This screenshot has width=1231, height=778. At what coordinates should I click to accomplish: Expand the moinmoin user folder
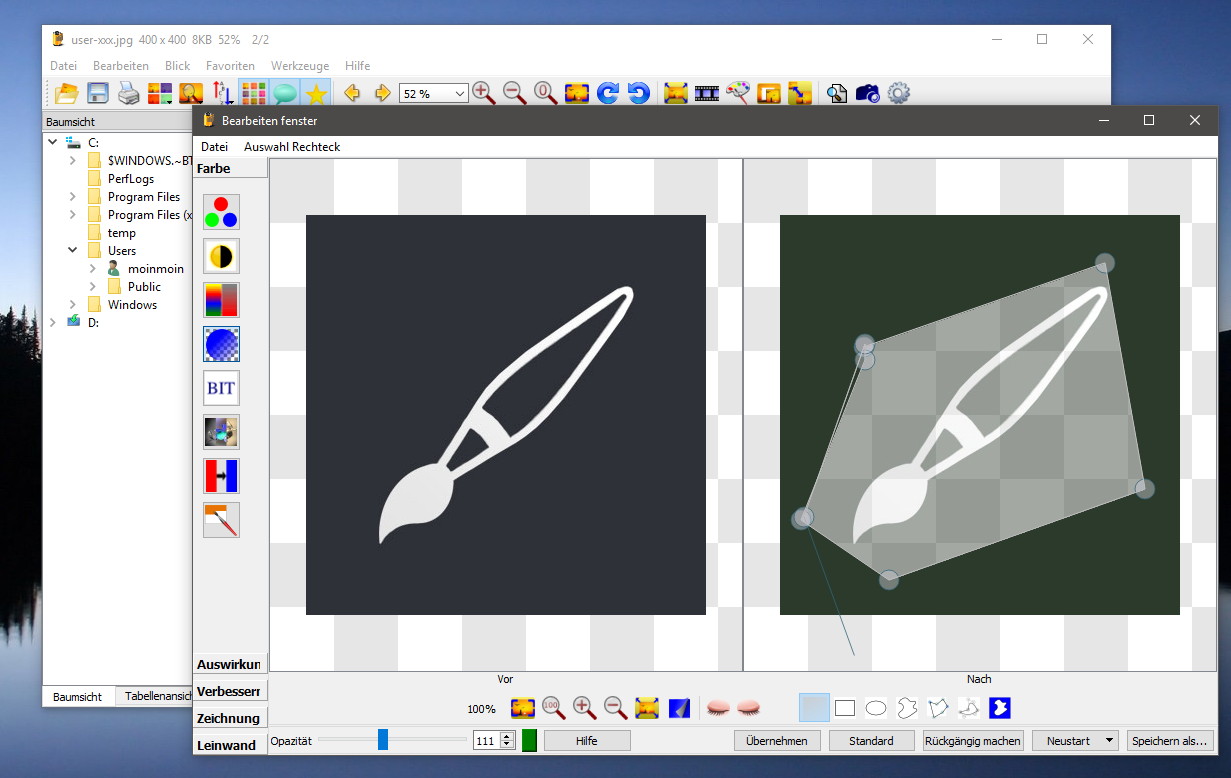coord(93,269)
